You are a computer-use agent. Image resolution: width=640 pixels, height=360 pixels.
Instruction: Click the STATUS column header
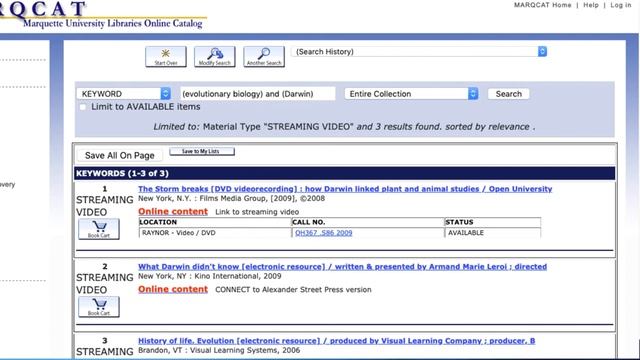(x=493, y=222)
